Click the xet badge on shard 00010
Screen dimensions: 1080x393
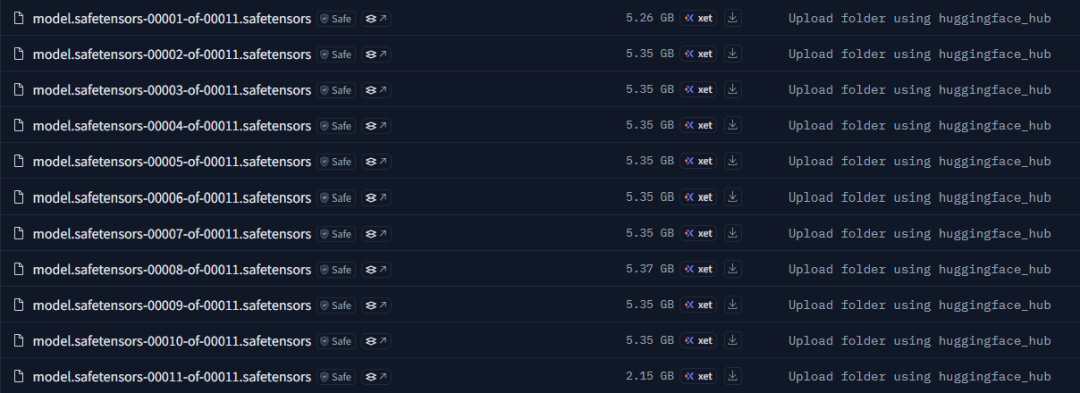[698, 341]
